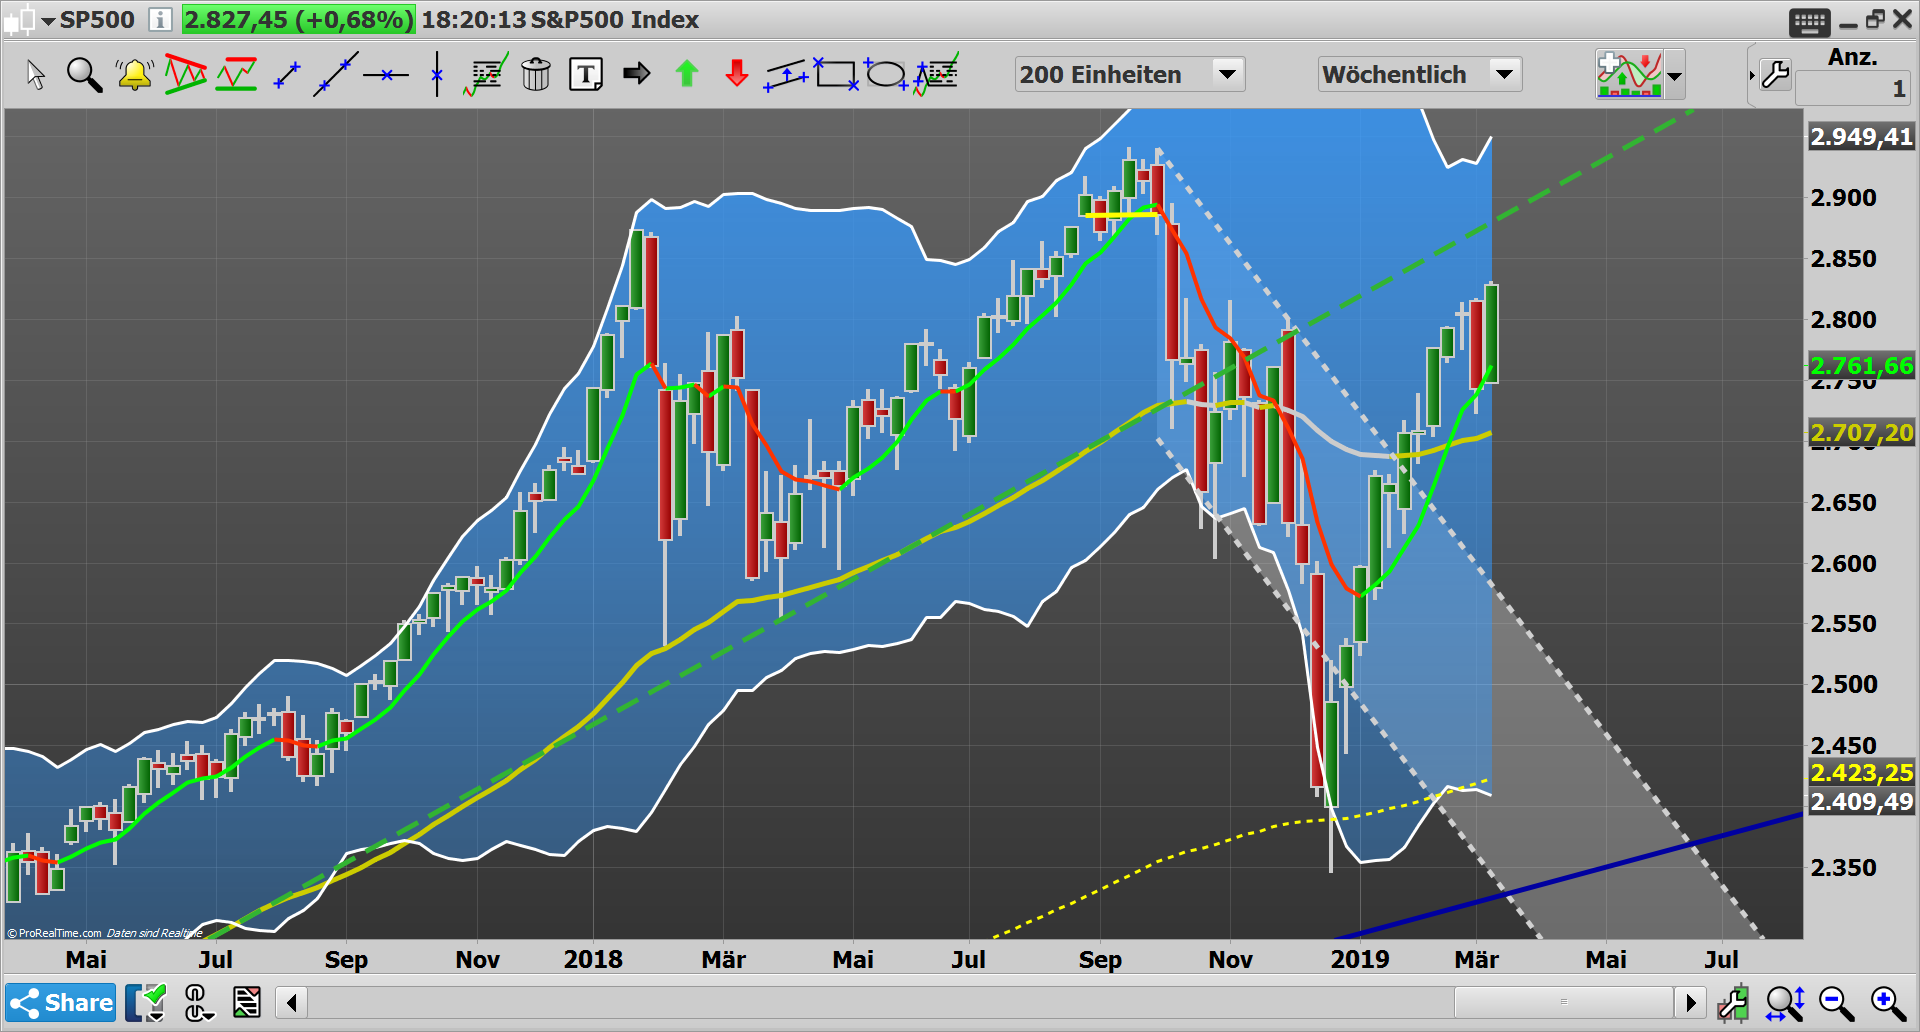The height and width of the screenshot is (1032, 1920).
Task: Click the 2.600 price axis label
Action: [x=1844, y=564]
